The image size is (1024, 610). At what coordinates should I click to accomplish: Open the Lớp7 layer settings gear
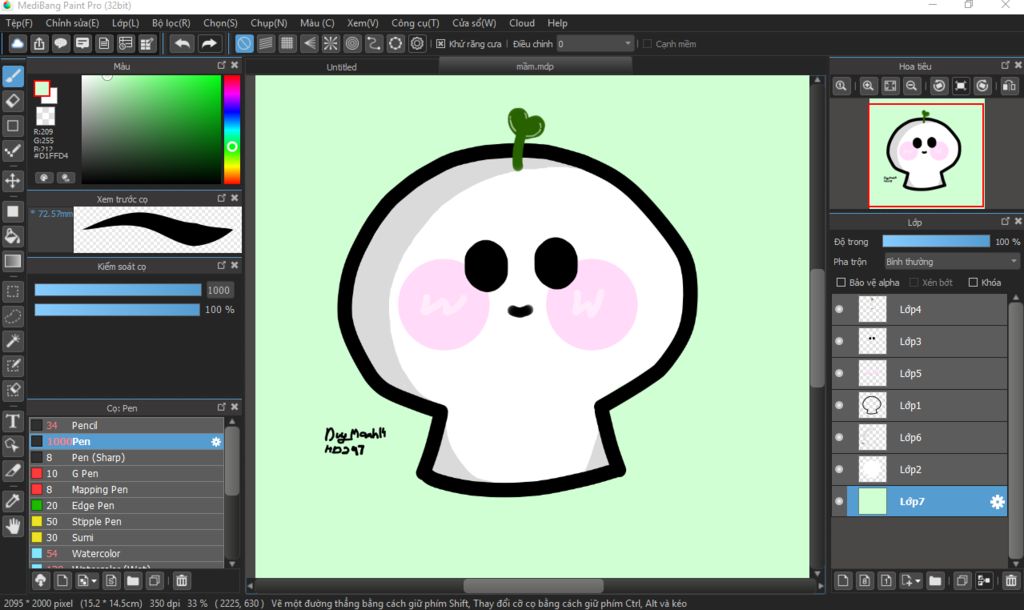tap(997, 502)
